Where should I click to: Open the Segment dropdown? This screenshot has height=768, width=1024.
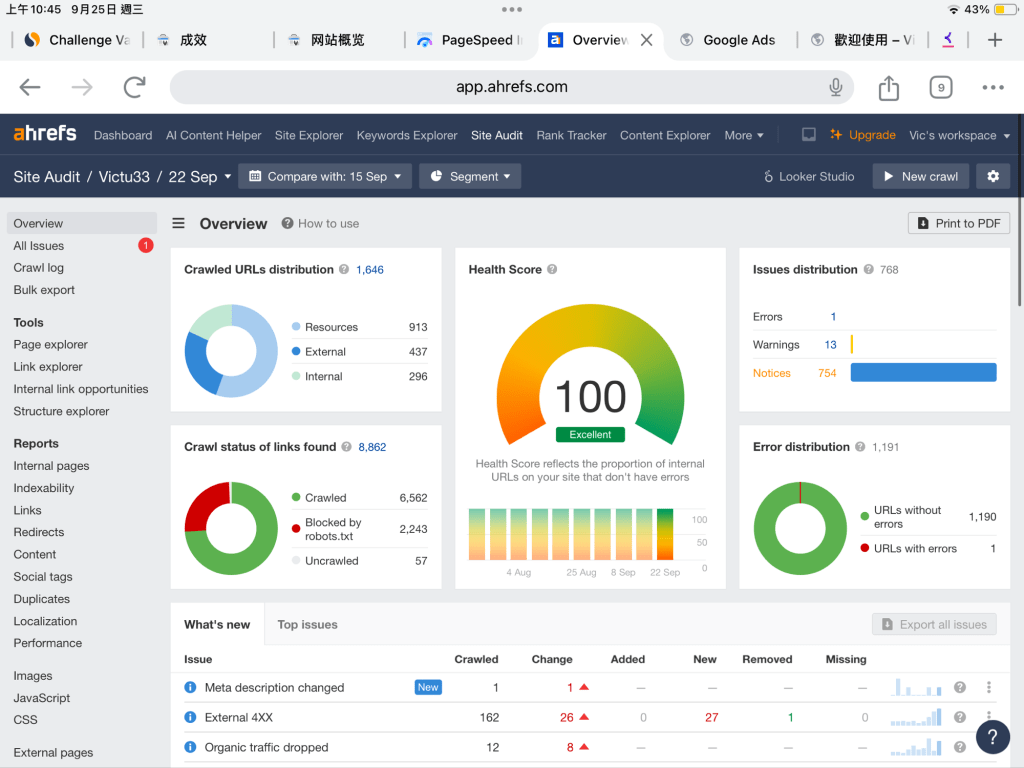[x=470, y=176]
